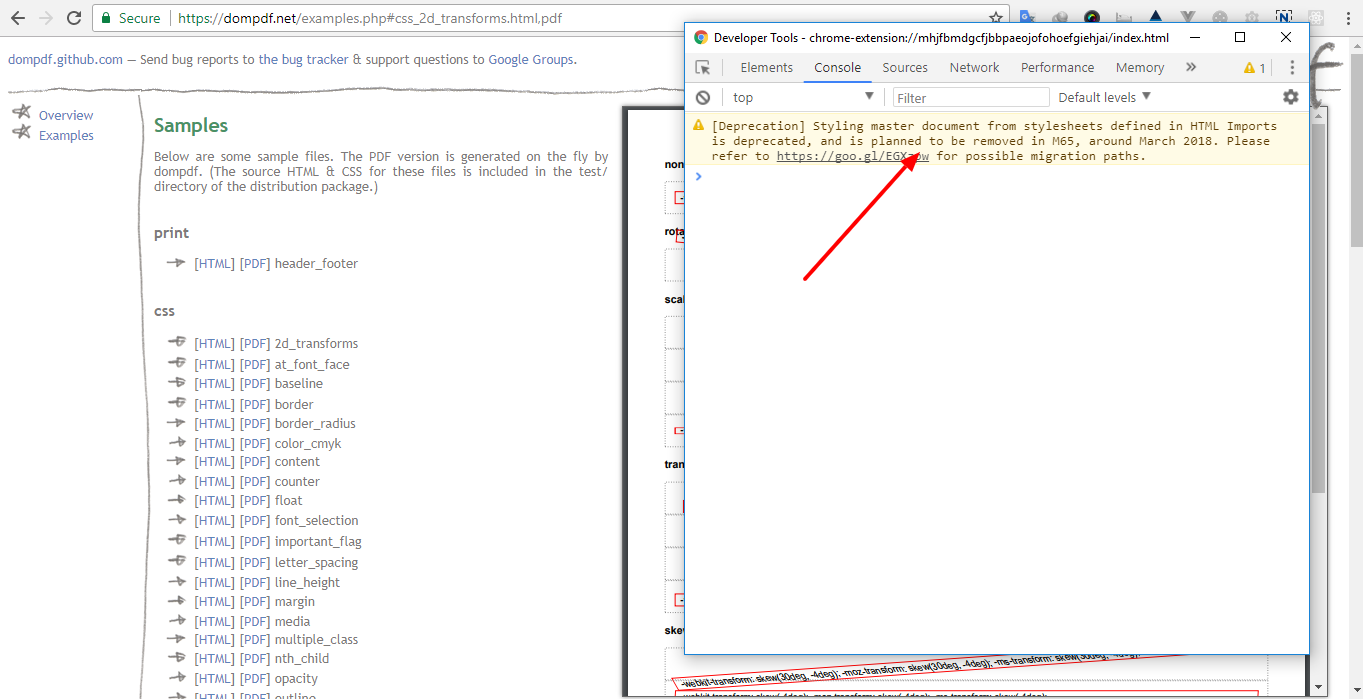Click the warnings count badge in DevTools
Image resolution: width=1363 pixels, height=699 pixels.
(x=1253, y=67)
